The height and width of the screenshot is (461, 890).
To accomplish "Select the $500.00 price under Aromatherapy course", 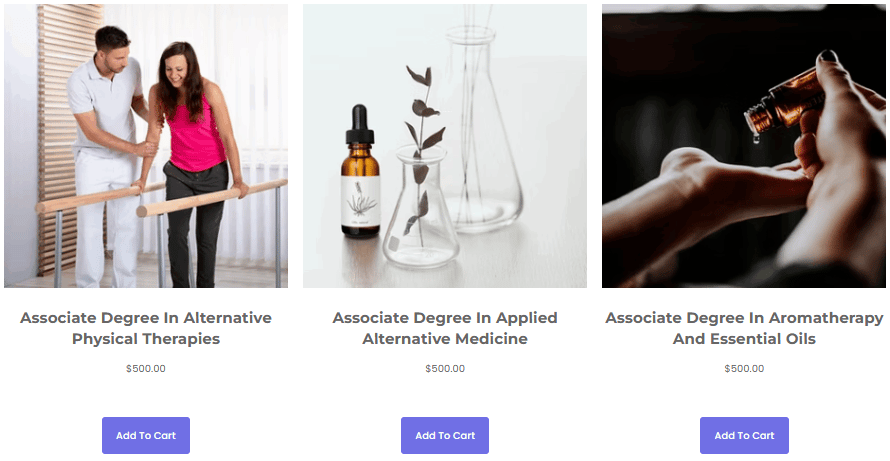I will [744, 368].
